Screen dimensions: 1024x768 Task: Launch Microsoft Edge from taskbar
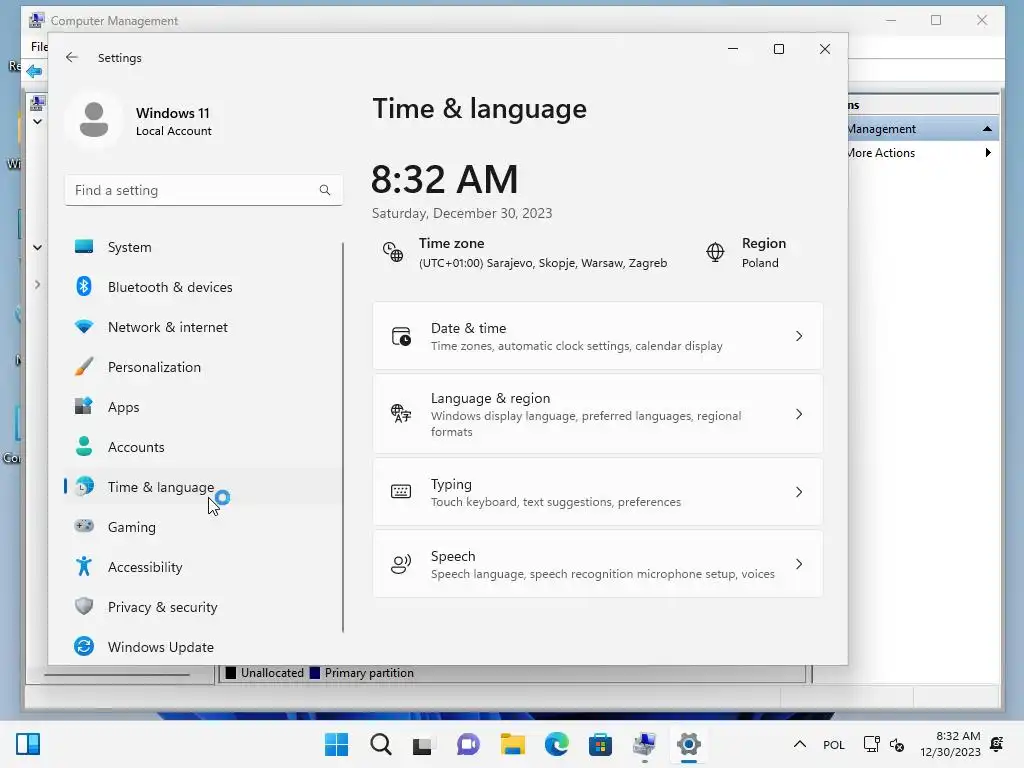click(556, 744)
